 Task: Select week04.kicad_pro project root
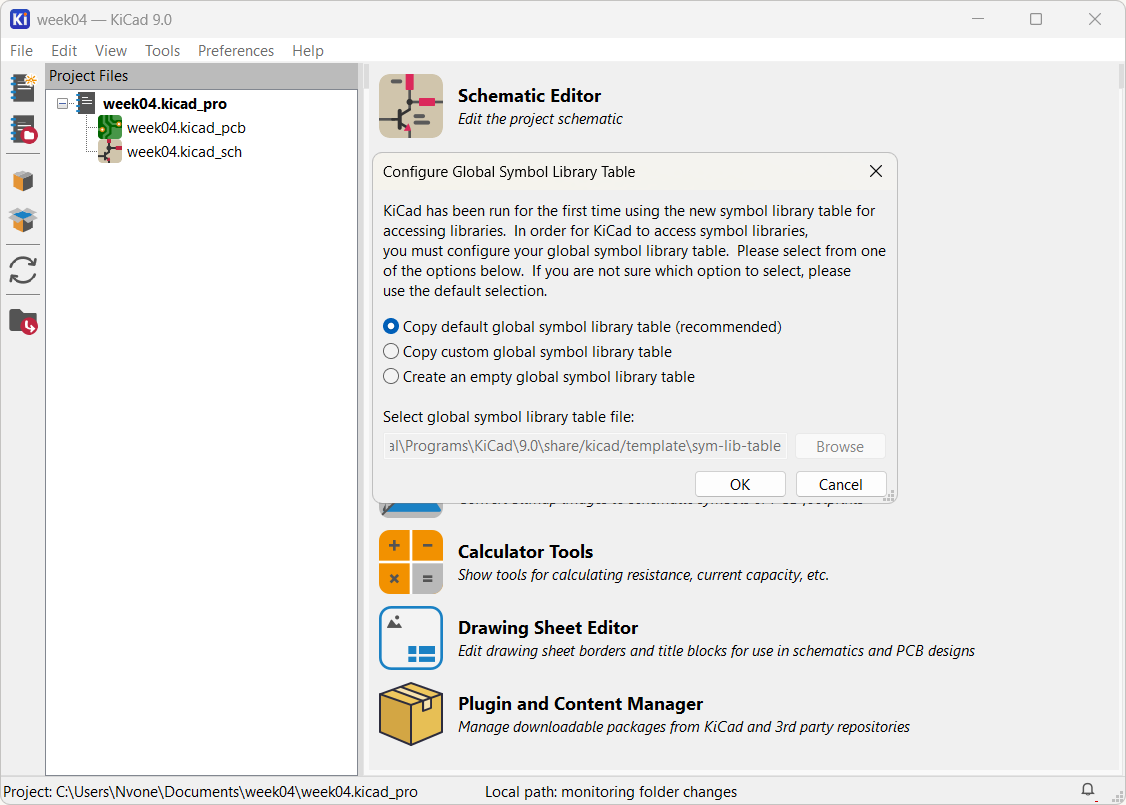pos(164,103)
